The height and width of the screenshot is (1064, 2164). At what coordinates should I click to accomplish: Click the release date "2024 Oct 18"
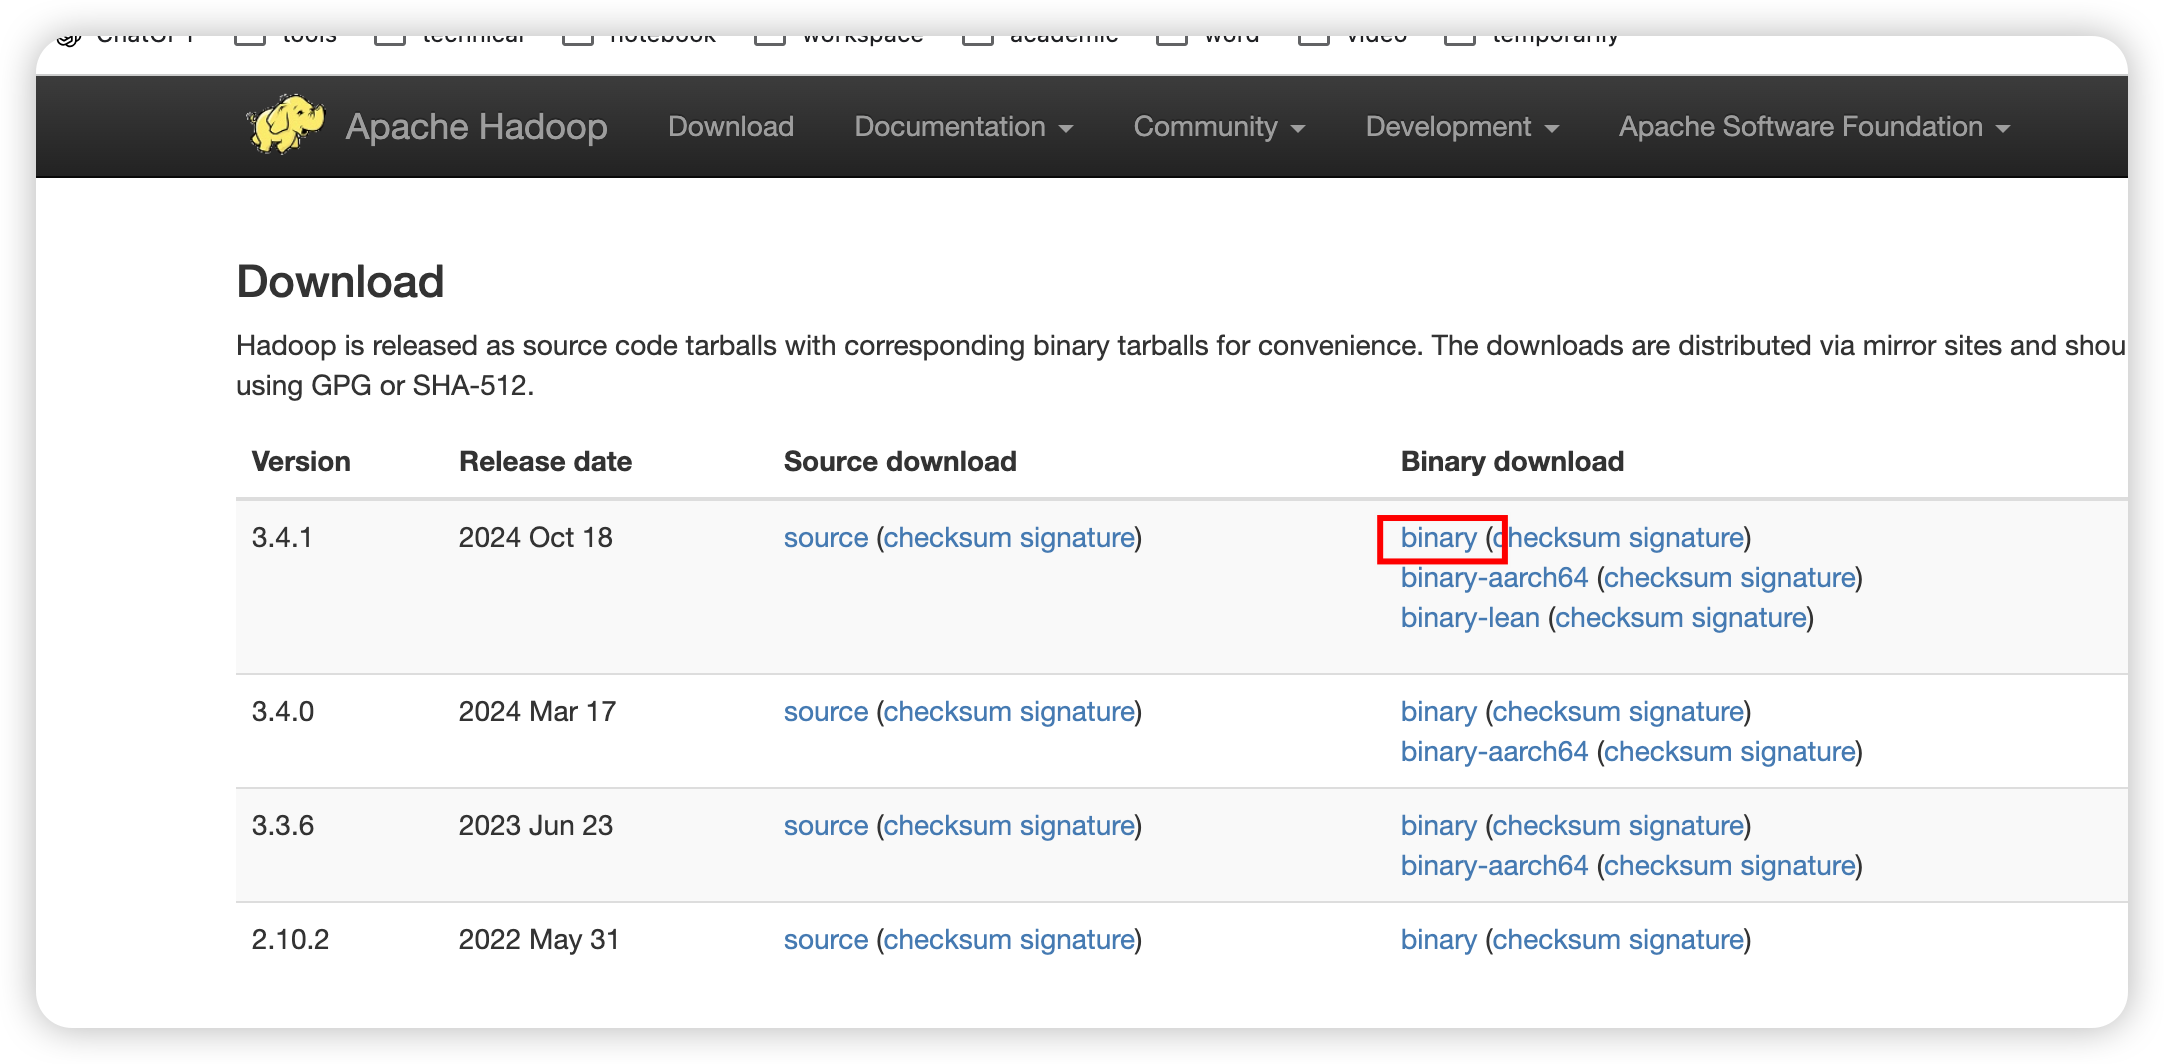click(x=535, y=538)
